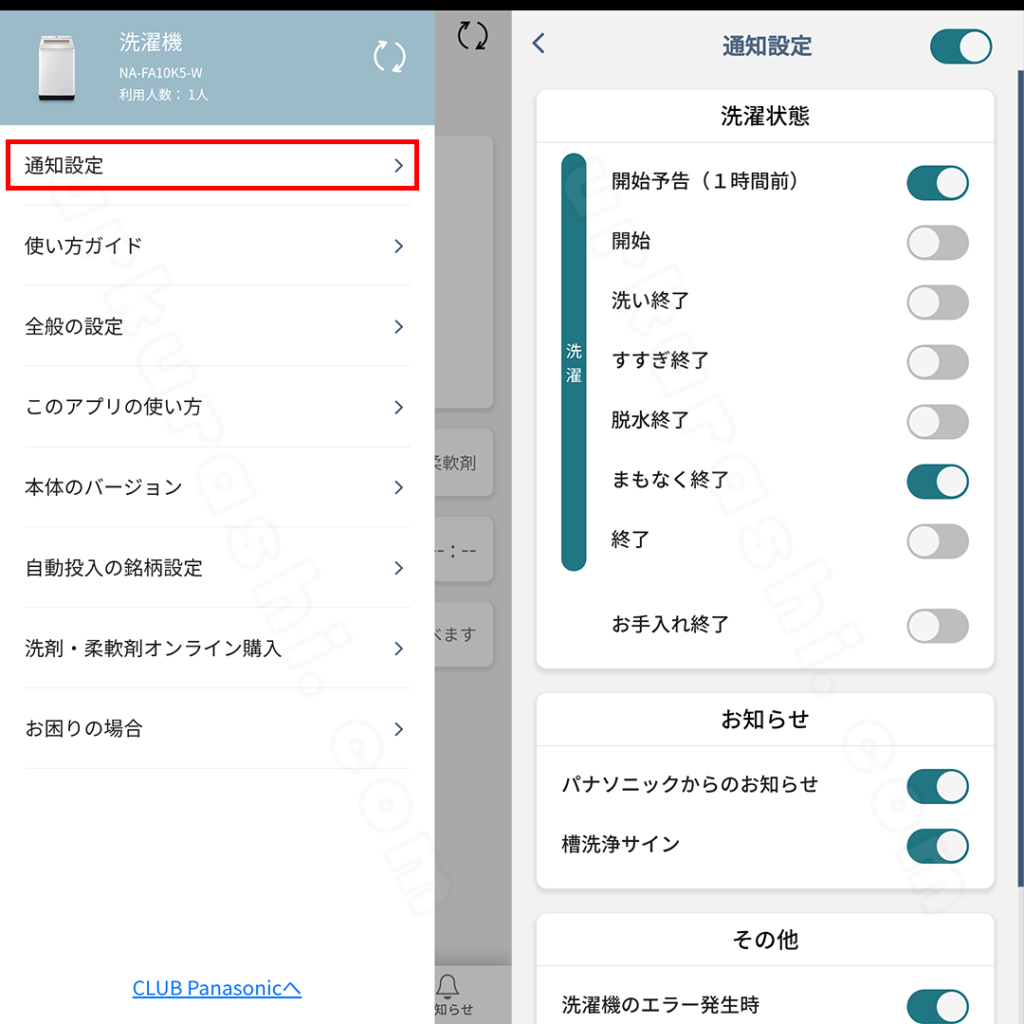Enable the 開始 notification switch
This screenshot has height=1024, width=1024.
(x=937, y=243)
